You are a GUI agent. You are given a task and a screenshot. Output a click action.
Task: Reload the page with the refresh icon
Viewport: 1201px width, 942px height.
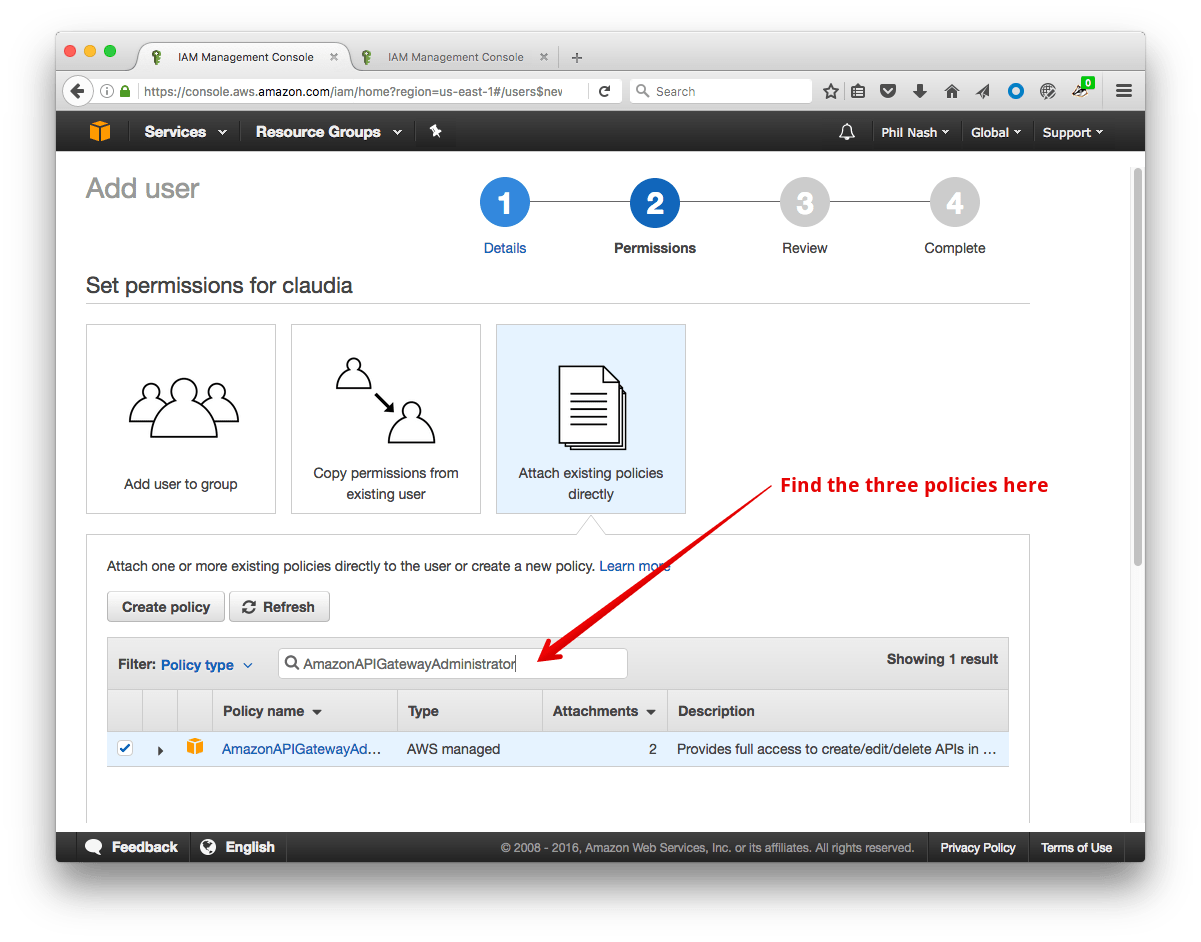pos(604,91)
